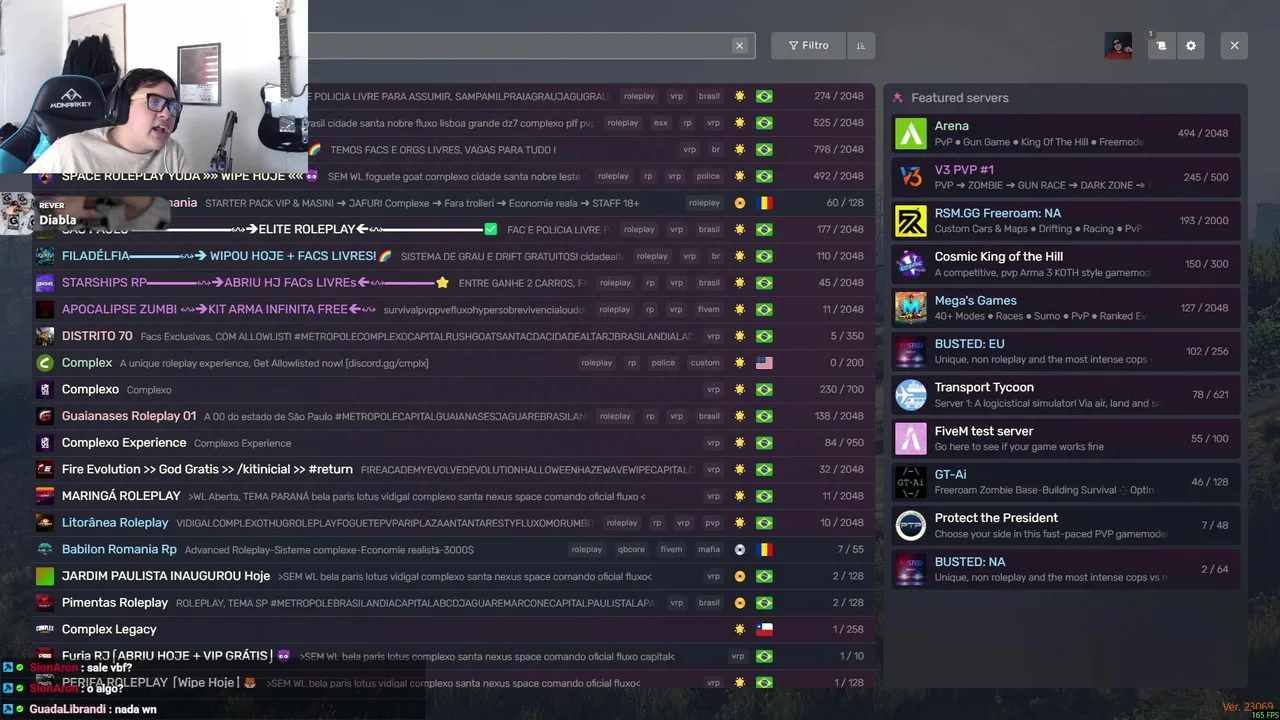Screen dimensions: 1280x720
Task: Open the Transport Tycoon server icon
Action: coord(911,394)
